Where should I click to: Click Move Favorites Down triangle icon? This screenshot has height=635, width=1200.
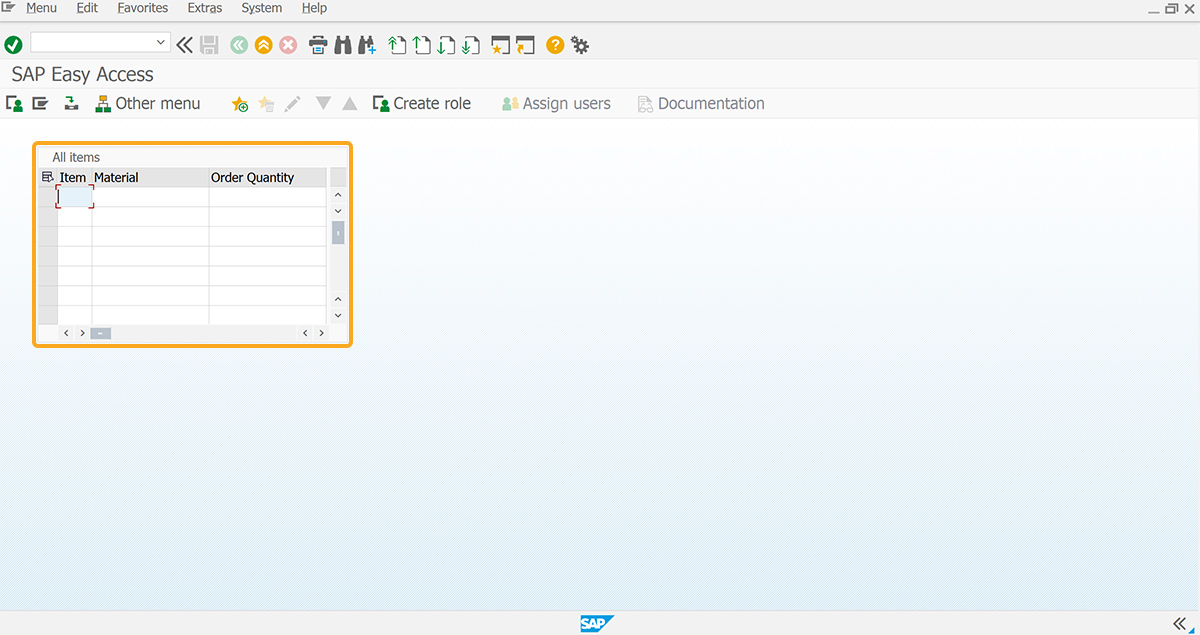pyautogui.click(x=323, y=103)
